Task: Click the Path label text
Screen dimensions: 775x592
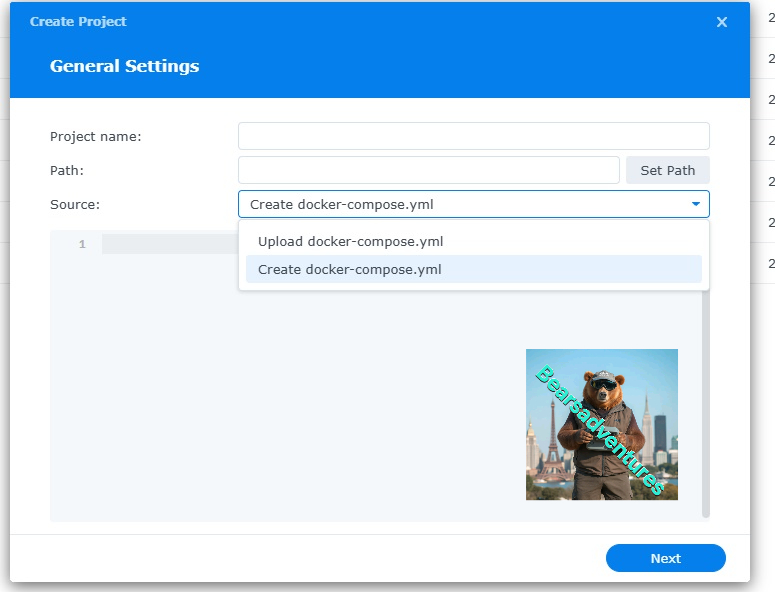Action: coord(67,170)
